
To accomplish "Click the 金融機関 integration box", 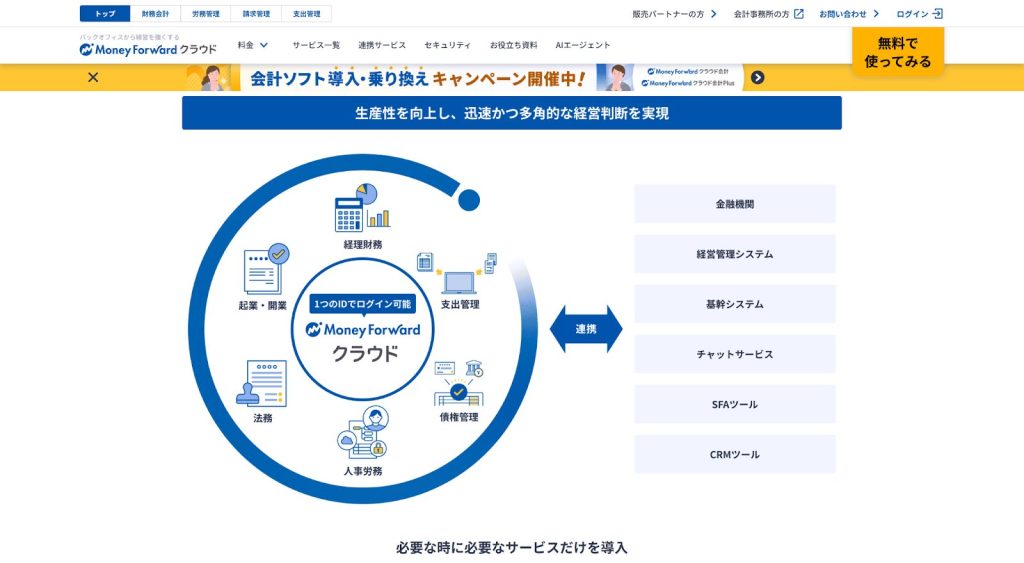I will pyautogui.click(x=734, y=204).
